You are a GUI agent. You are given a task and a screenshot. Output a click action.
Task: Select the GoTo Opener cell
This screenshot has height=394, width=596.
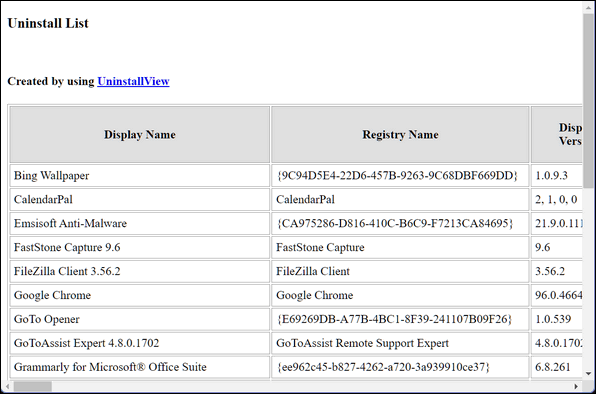pos(140,319)
